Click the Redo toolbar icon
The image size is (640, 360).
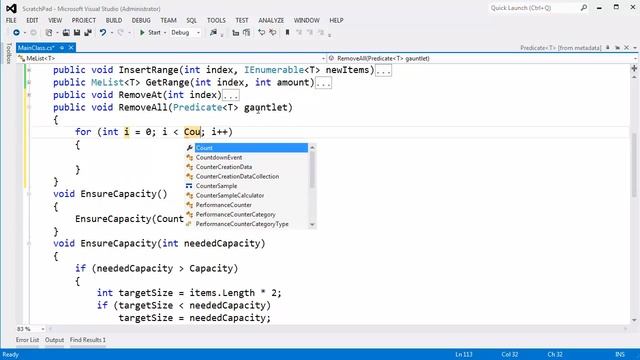(x=120, y=33)
